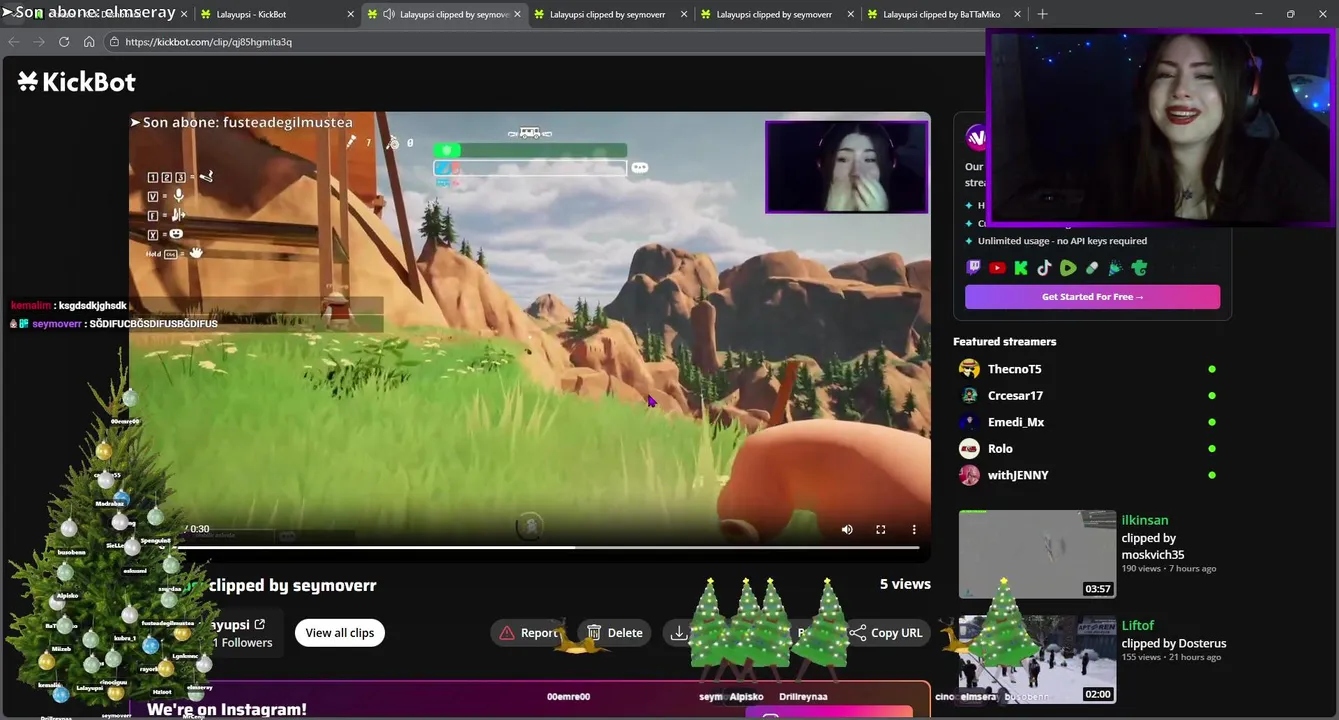Viewport: 1339px width, 720px height.
Task: Open a new tab with the plus icon
Action: (x=1042, y=14)
